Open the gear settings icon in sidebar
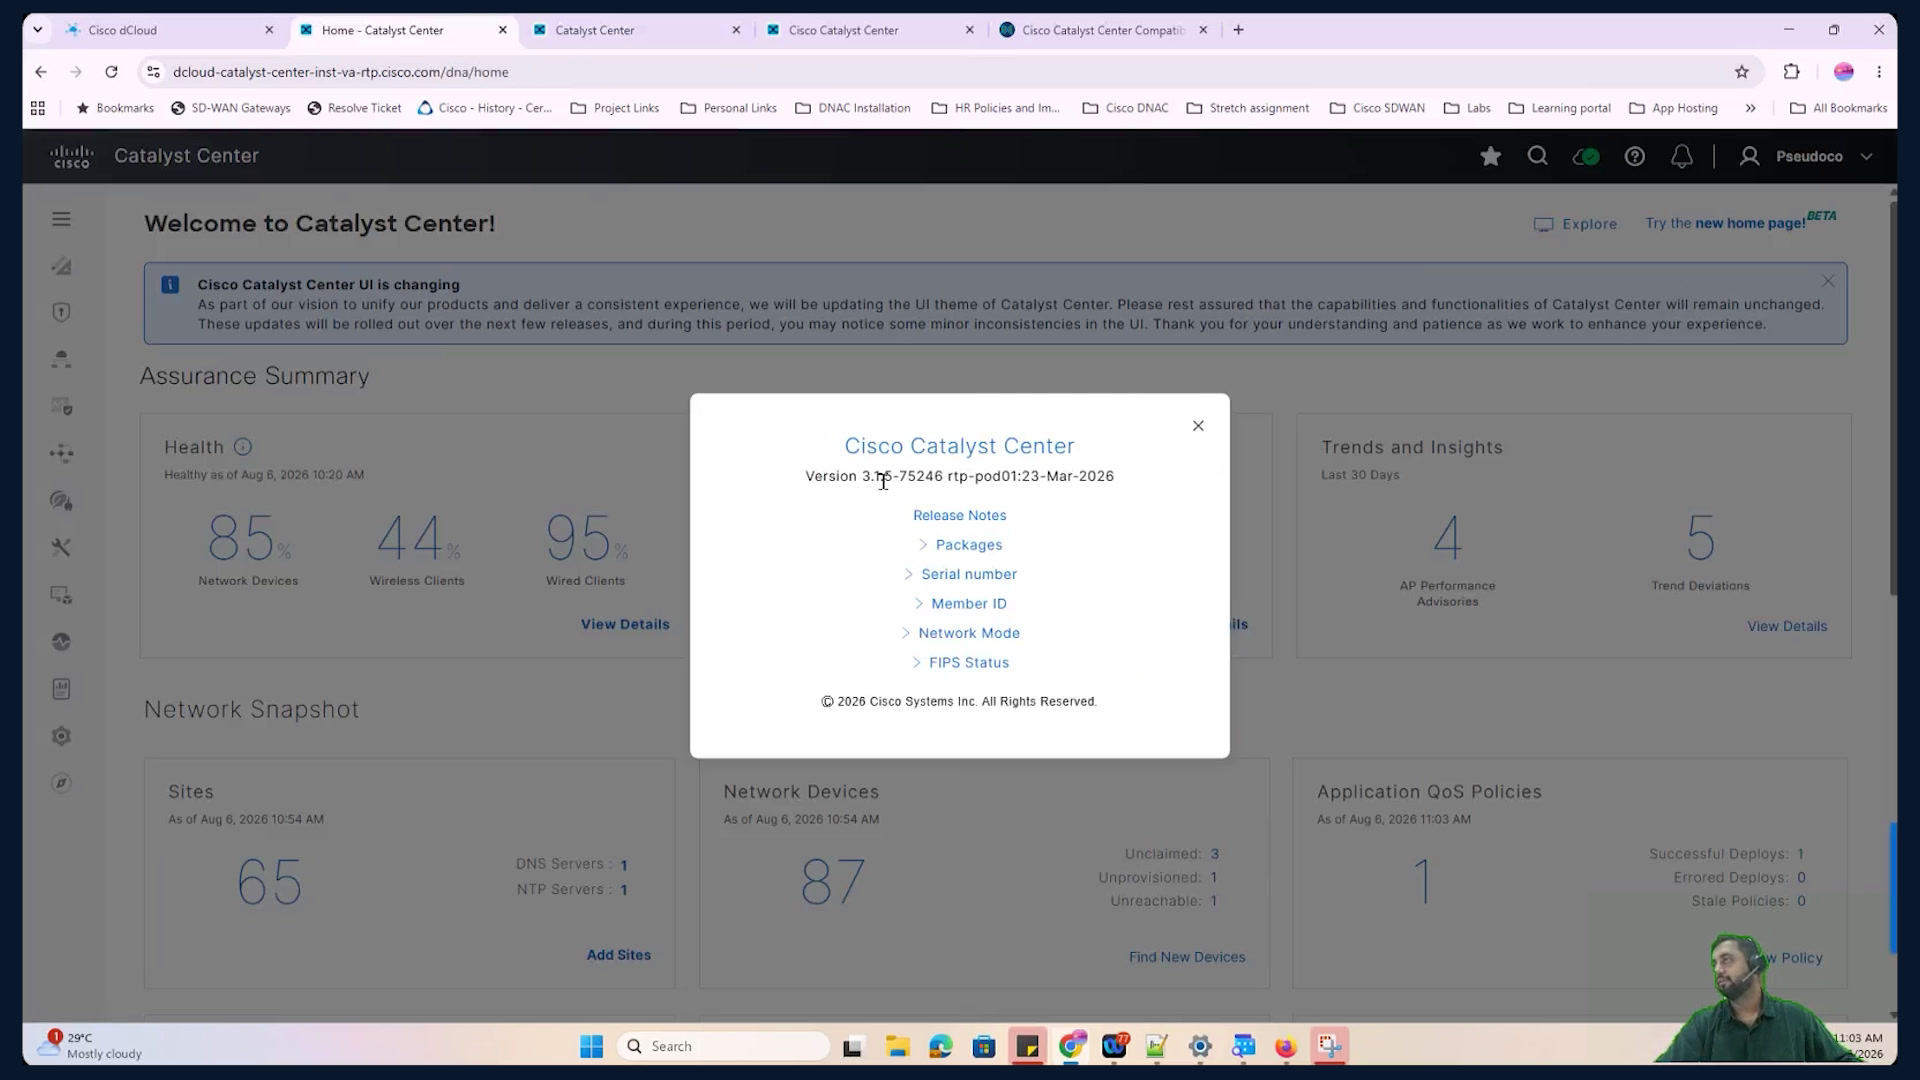The height and width of the screenshot is (1080, 1920). 61,736
